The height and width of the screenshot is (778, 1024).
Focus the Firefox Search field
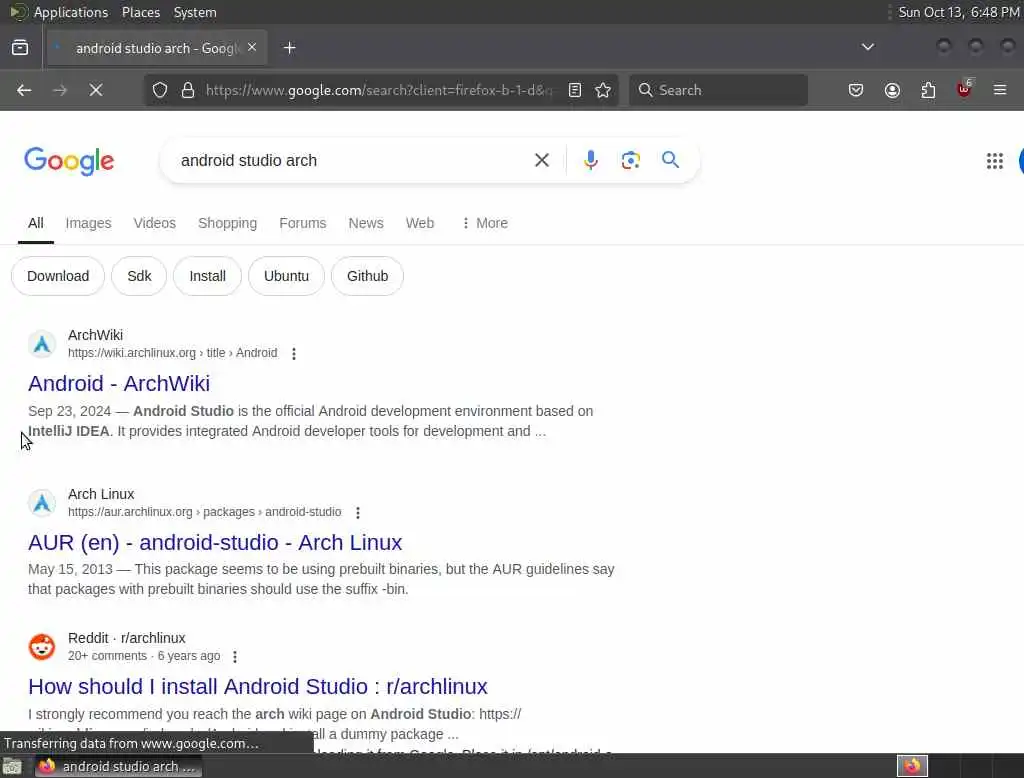(x=718, y=90)
